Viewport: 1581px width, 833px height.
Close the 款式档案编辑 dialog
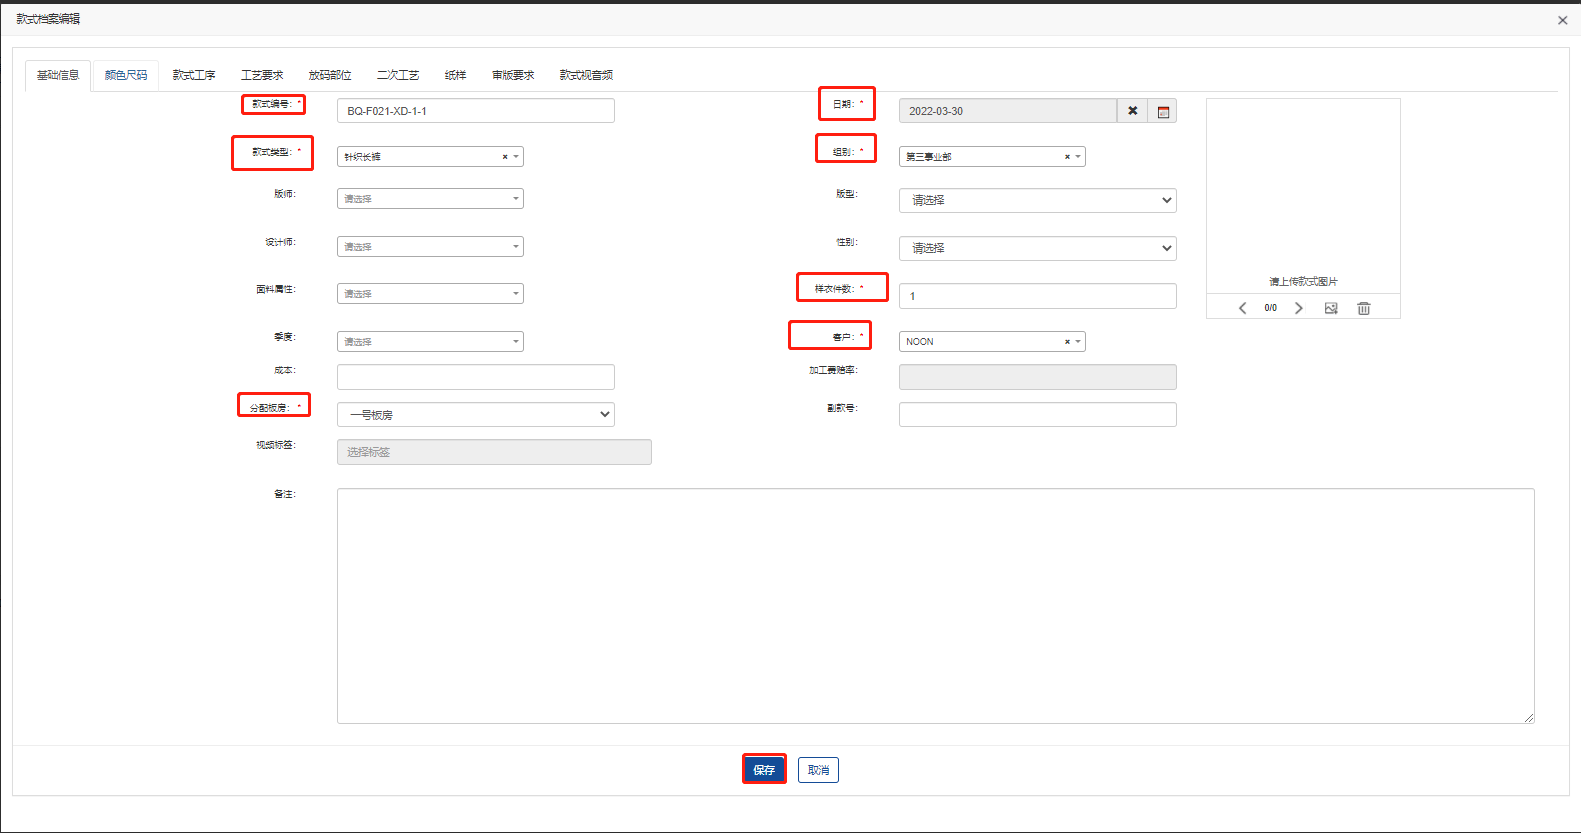point(1562,20)
